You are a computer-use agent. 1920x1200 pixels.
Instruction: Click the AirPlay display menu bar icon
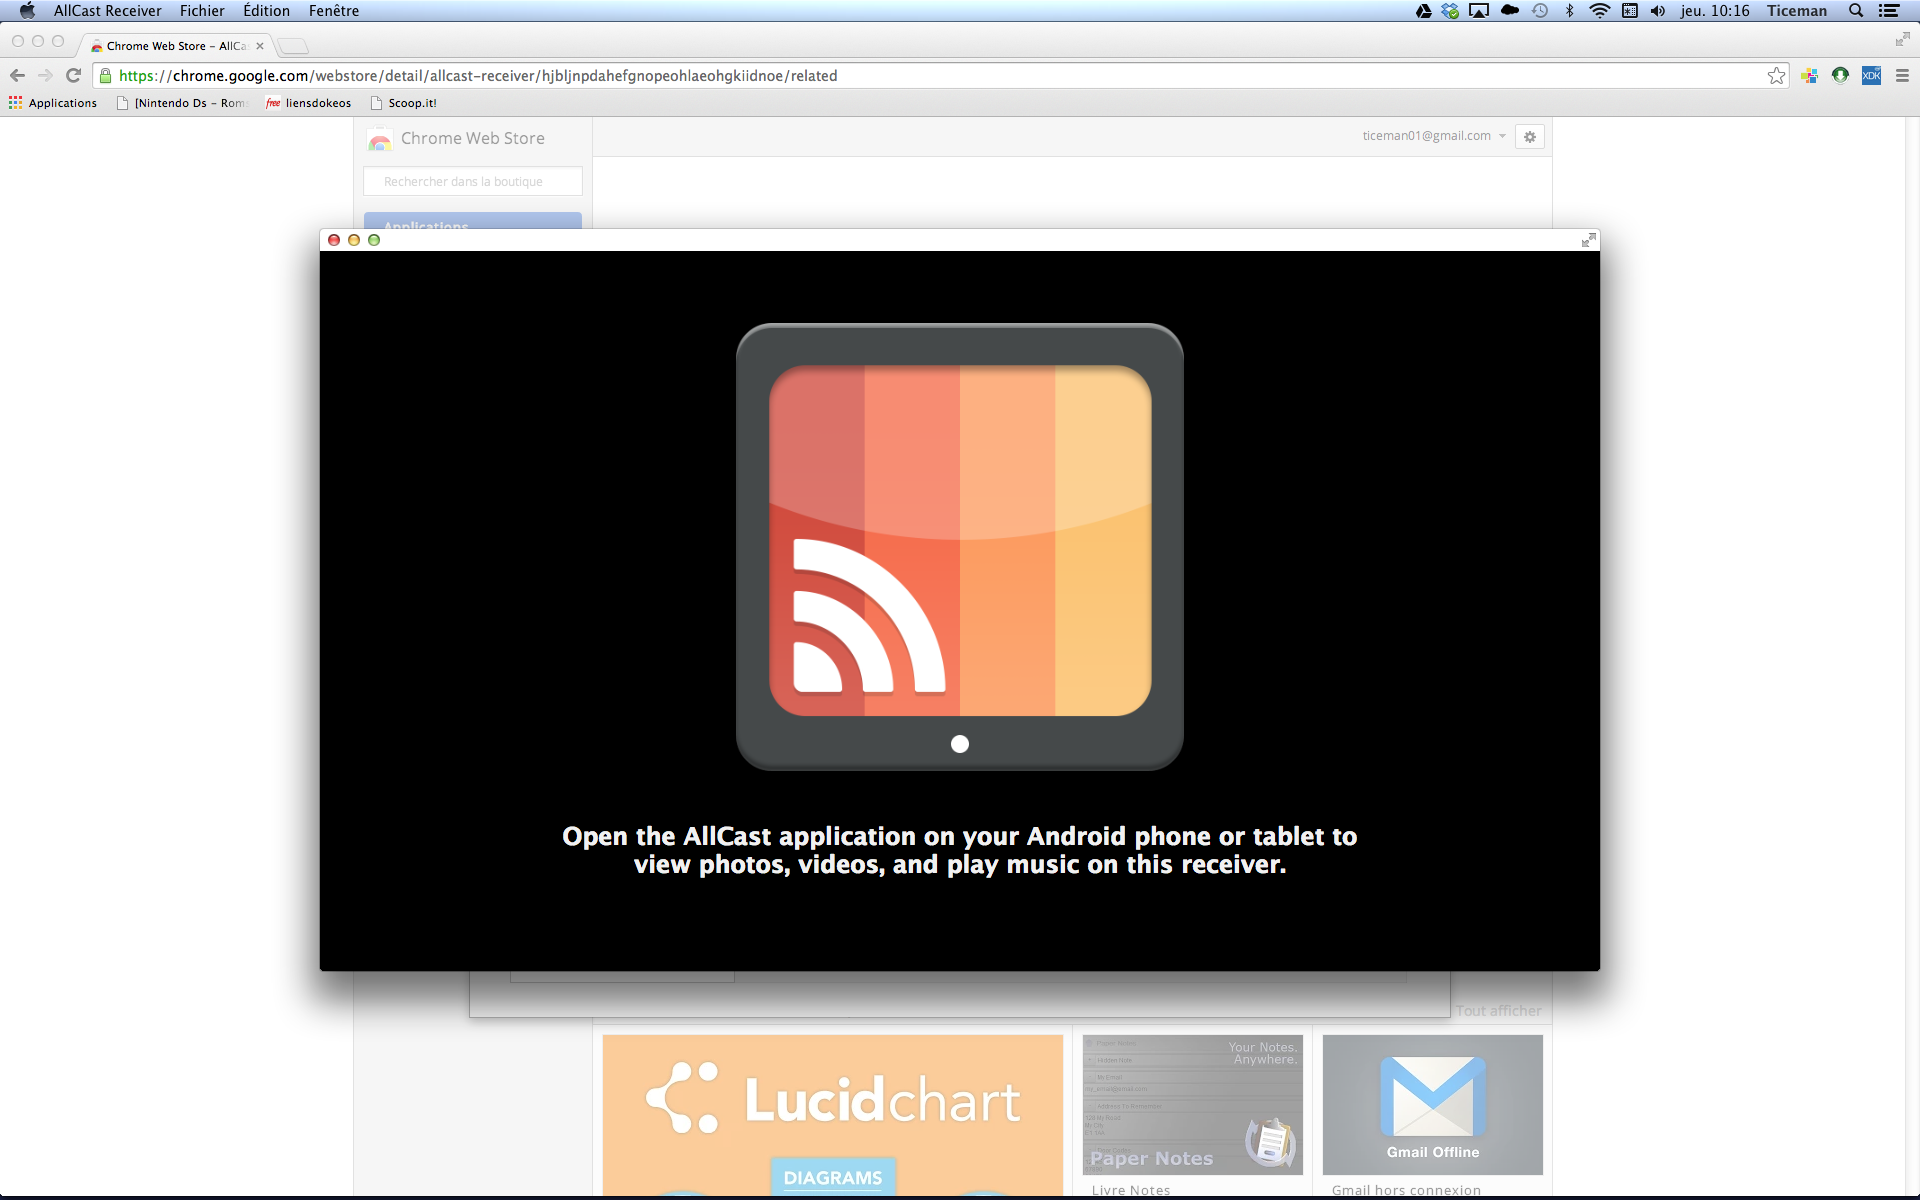(x=1479, y=11)
